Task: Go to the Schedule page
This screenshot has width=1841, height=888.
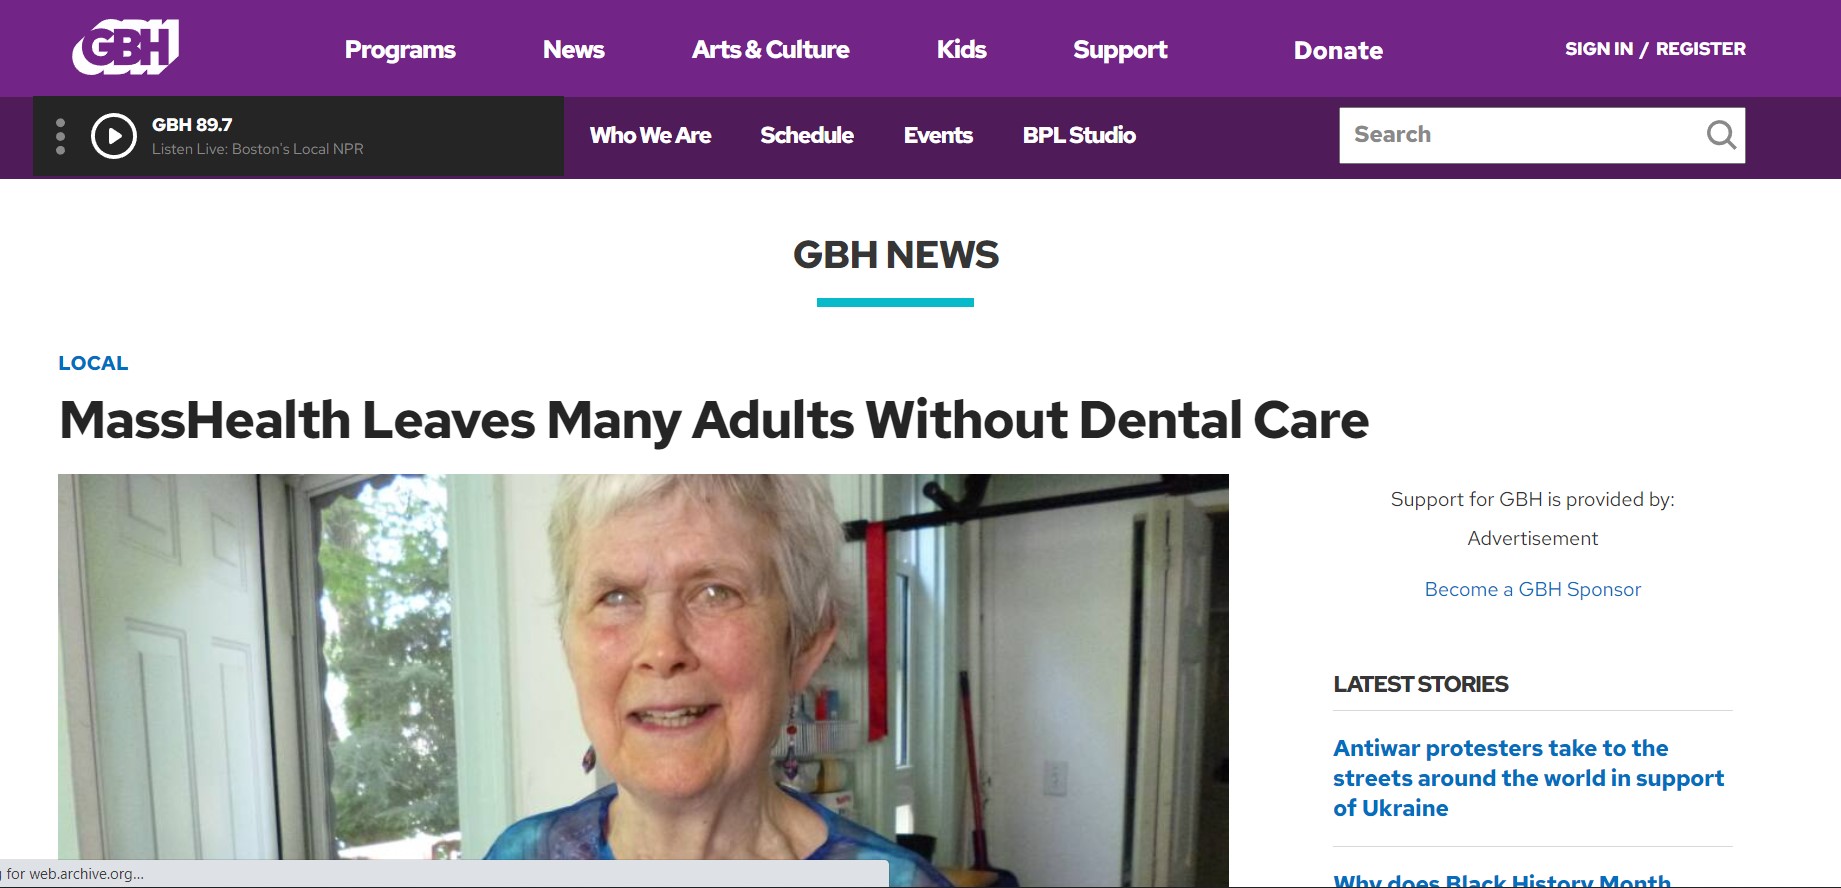Action: click(807, 135)
